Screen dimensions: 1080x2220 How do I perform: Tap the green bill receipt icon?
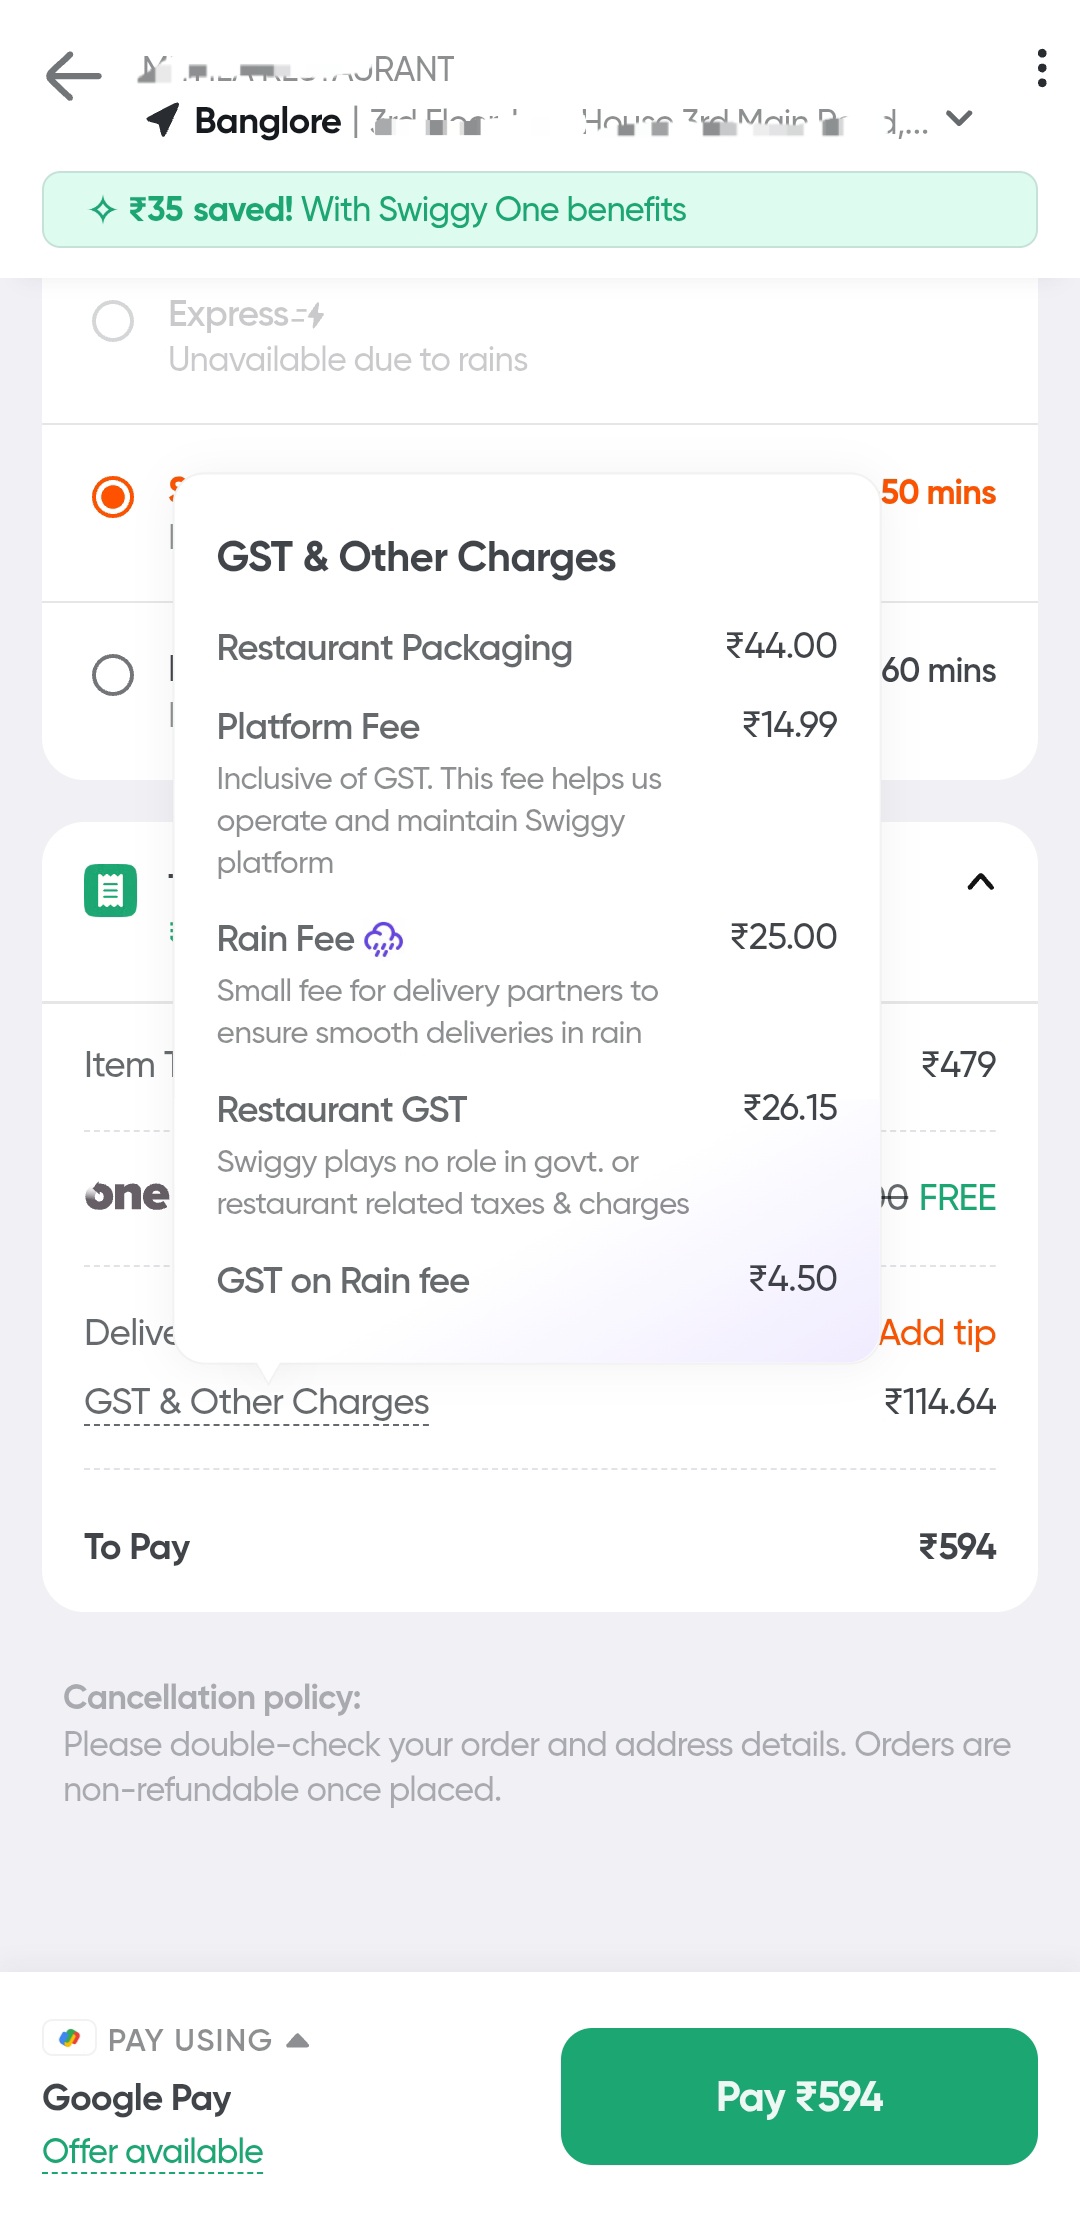[110, 890]
